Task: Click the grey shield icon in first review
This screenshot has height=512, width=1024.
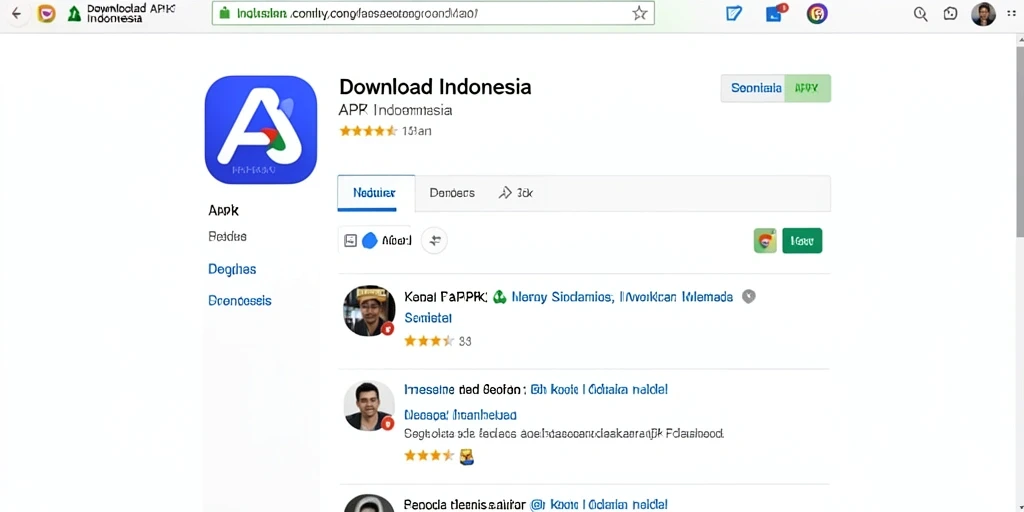Action: [748, 297]
